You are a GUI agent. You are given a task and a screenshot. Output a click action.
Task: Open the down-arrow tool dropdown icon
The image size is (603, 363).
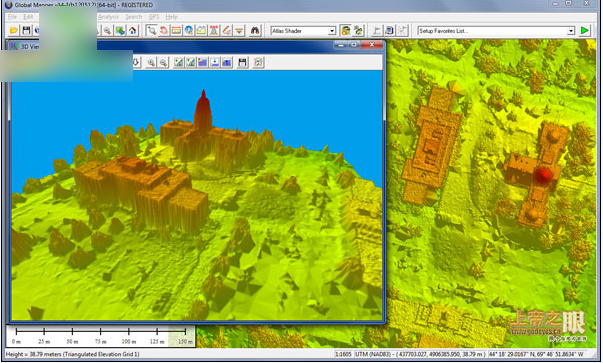coord(239,30)
